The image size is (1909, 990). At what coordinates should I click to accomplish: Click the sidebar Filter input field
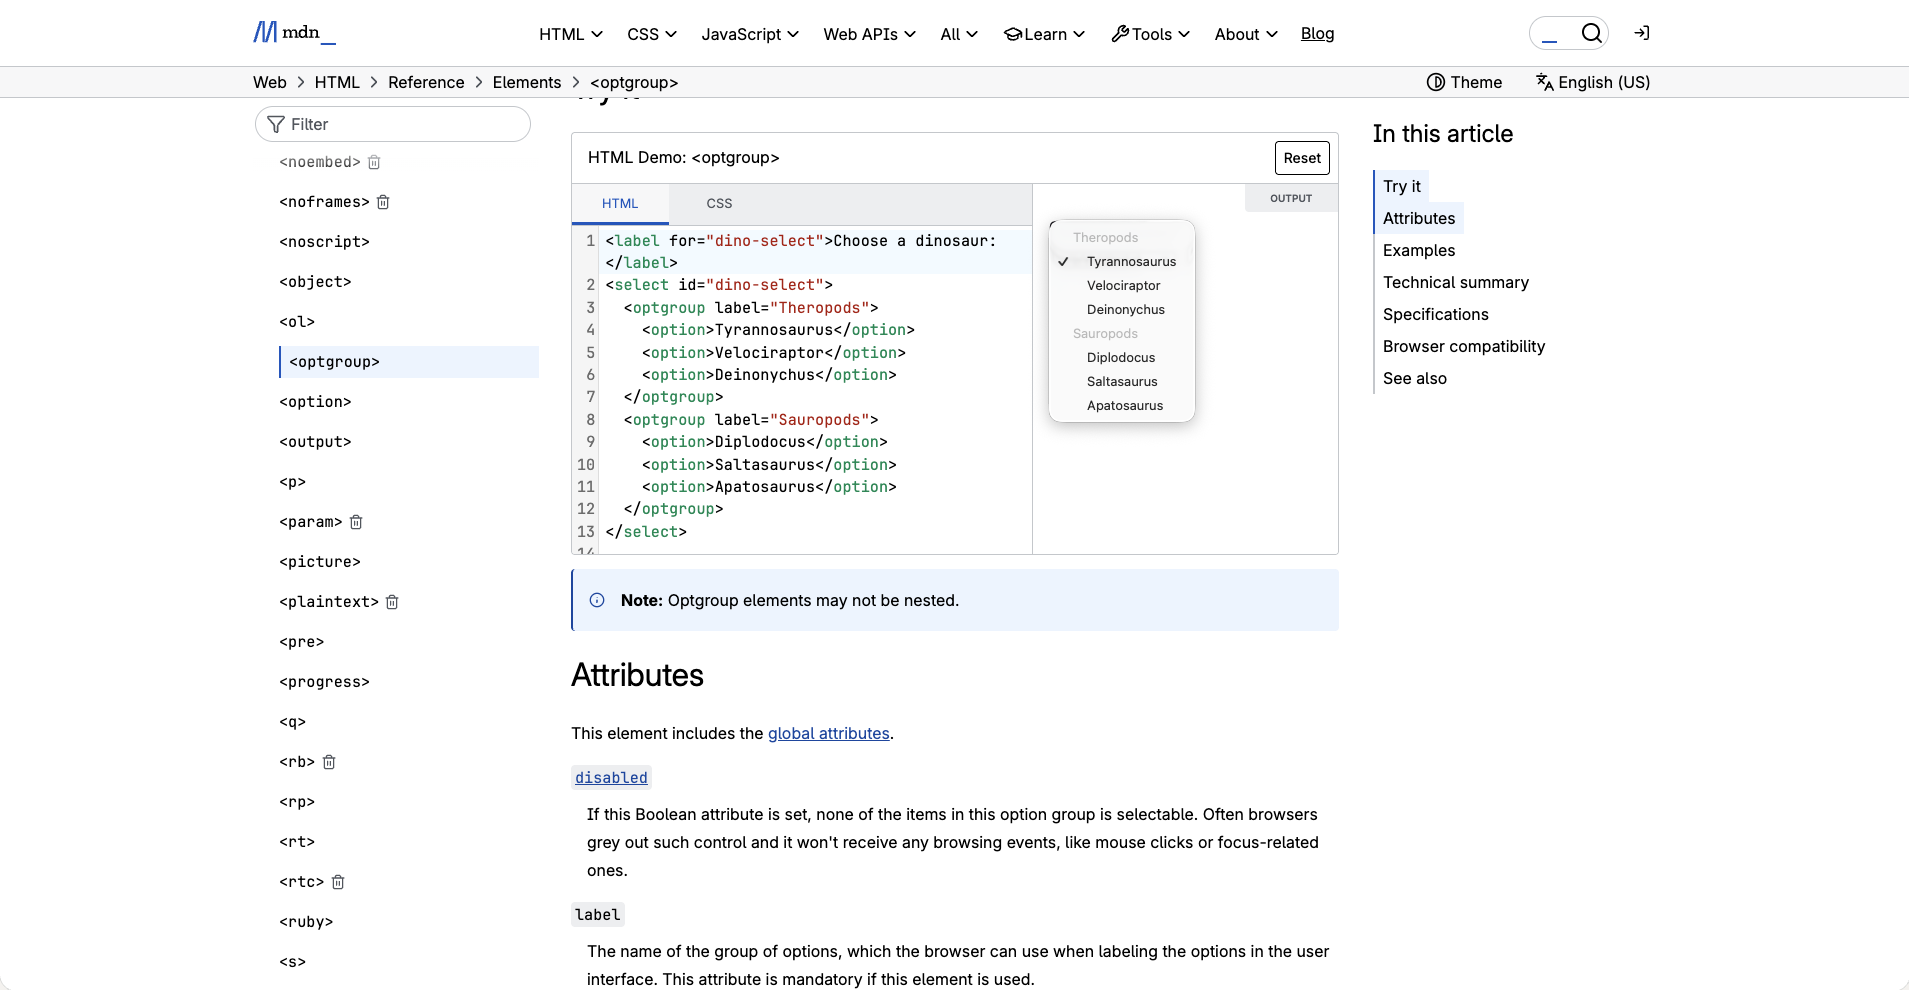(x=393, y=124)
